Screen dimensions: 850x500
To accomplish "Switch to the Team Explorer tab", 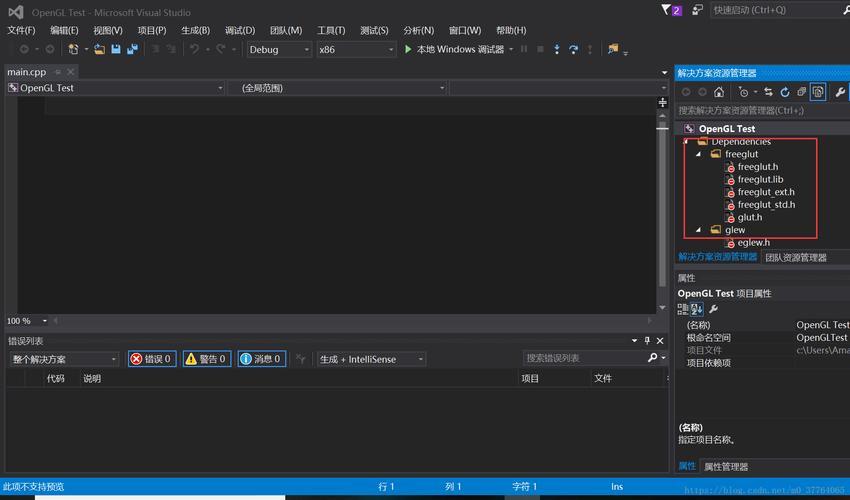I will pyautogui.click(x=796, y=258).
